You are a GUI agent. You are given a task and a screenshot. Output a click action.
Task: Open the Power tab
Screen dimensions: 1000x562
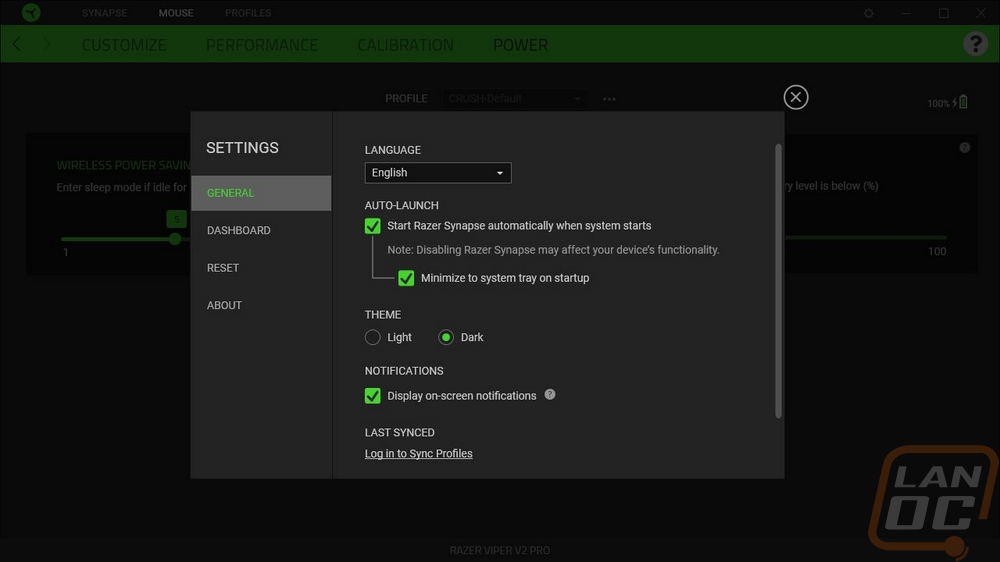520,45
